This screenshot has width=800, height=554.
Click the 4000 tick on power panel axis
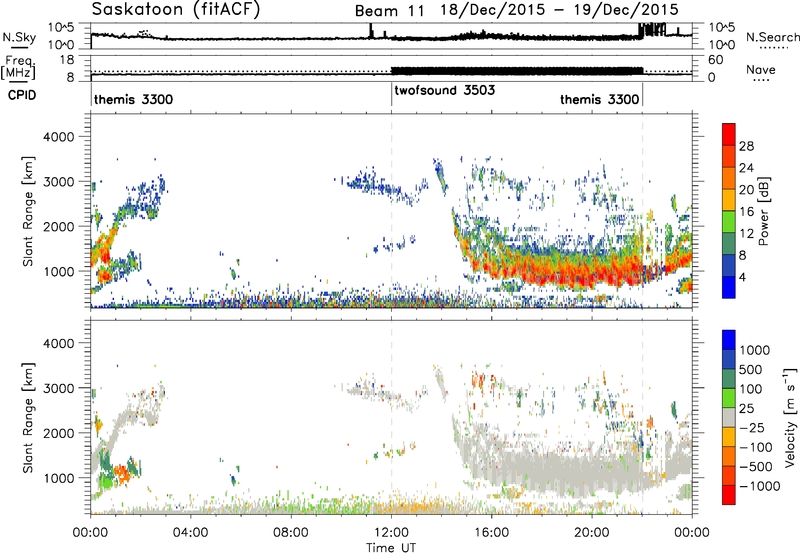(59, 137)
